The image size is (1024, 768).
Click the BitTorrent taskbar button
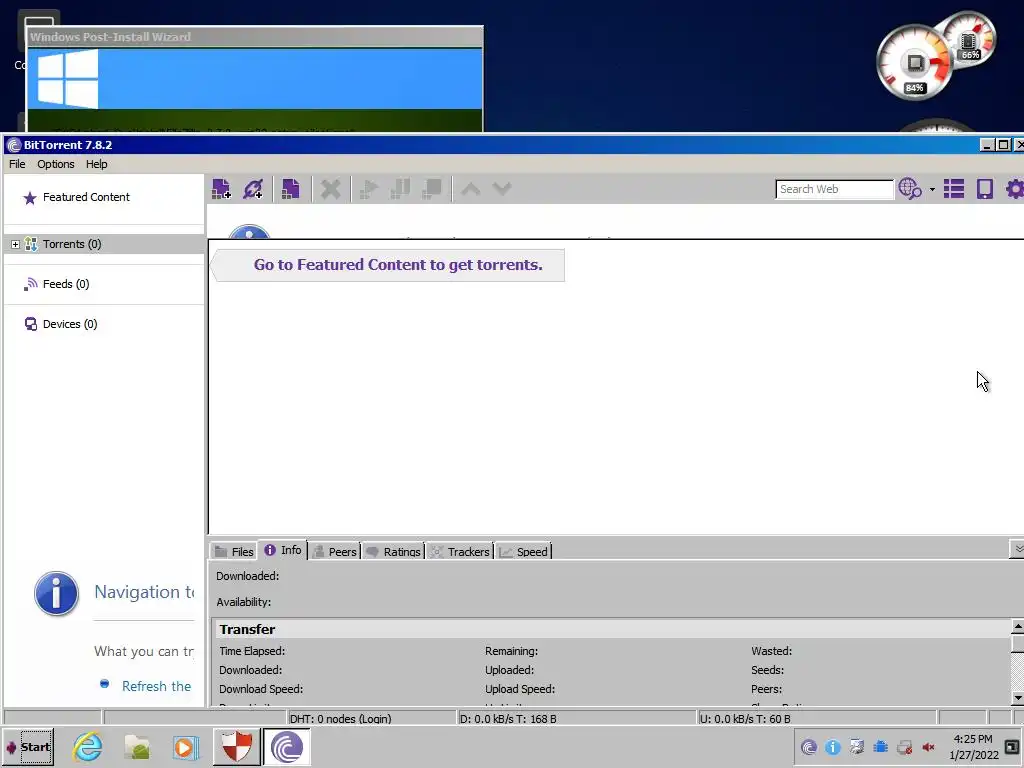(x=287, y=747)
